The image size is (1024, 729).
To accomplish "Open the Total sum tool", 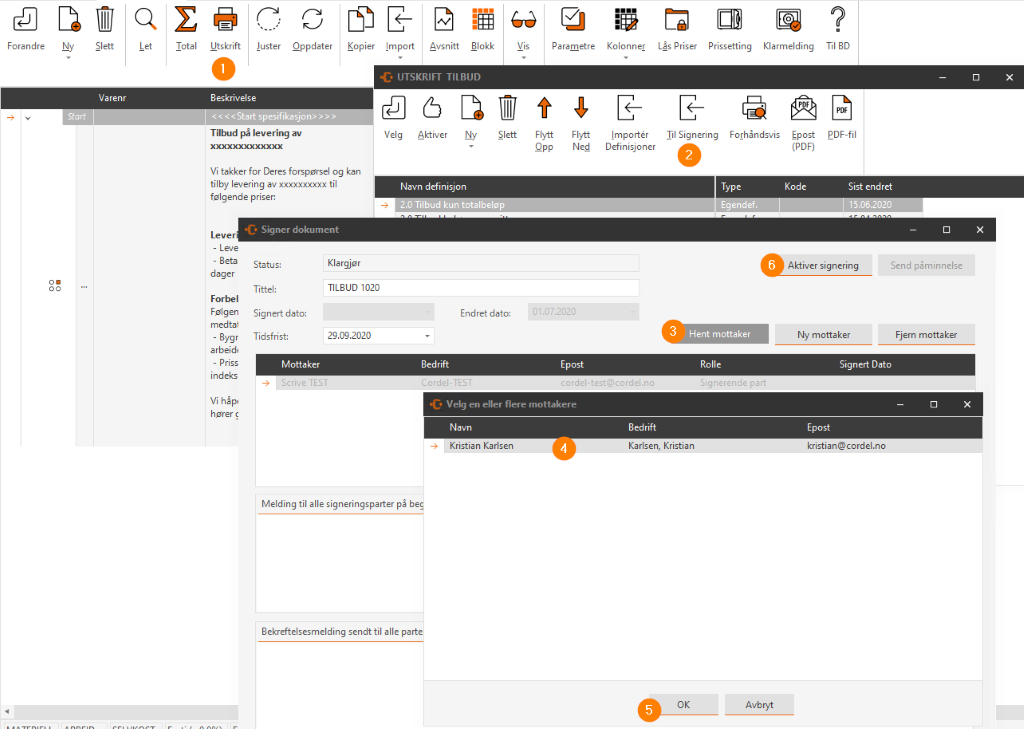I will pos(186,19).
